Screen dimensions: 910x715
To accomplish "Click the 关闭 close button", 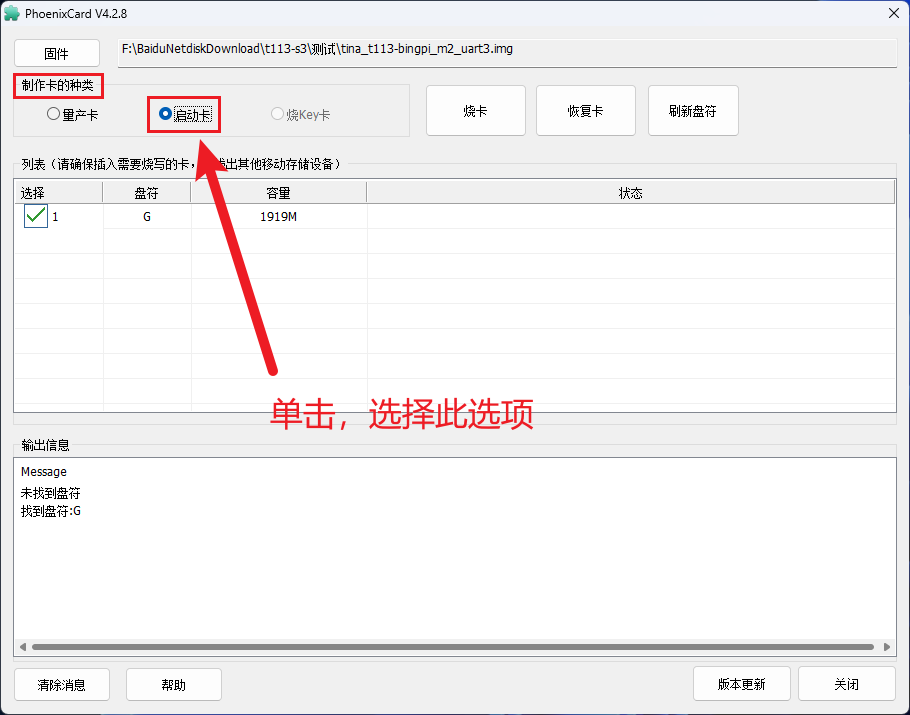I will click(847, 684).
